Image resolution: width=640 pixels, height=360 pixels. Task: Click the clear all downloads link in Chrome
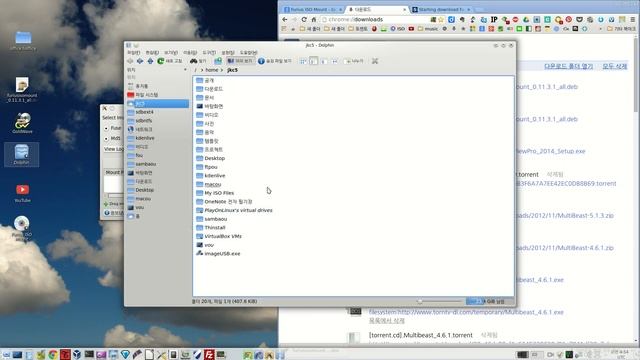click(x=614, y=66)
